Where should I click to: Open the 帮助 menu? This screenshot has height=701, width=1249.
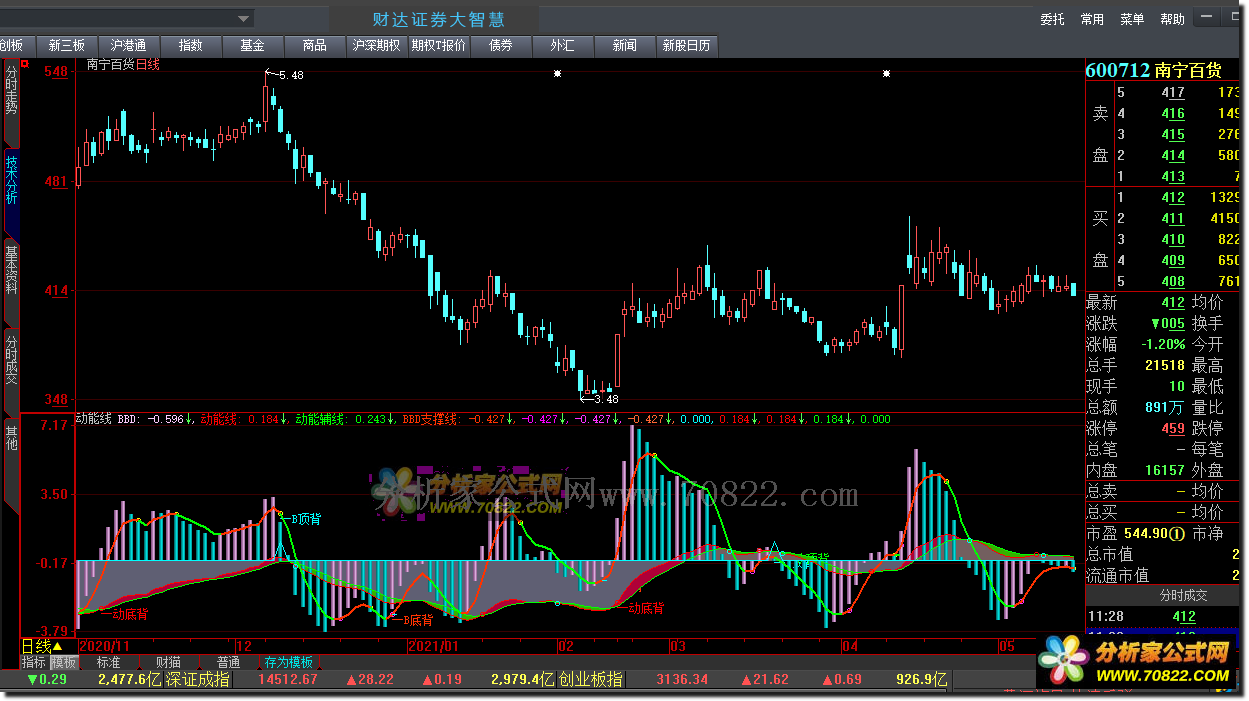[x=1172, y=19]
